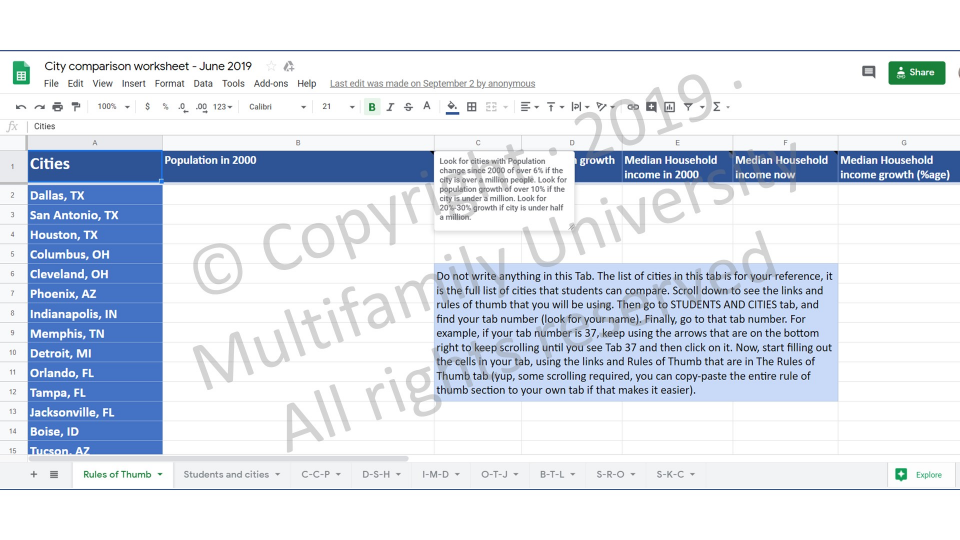
Task: Click the insert chart icon
Action: click(x=670, y=107)
